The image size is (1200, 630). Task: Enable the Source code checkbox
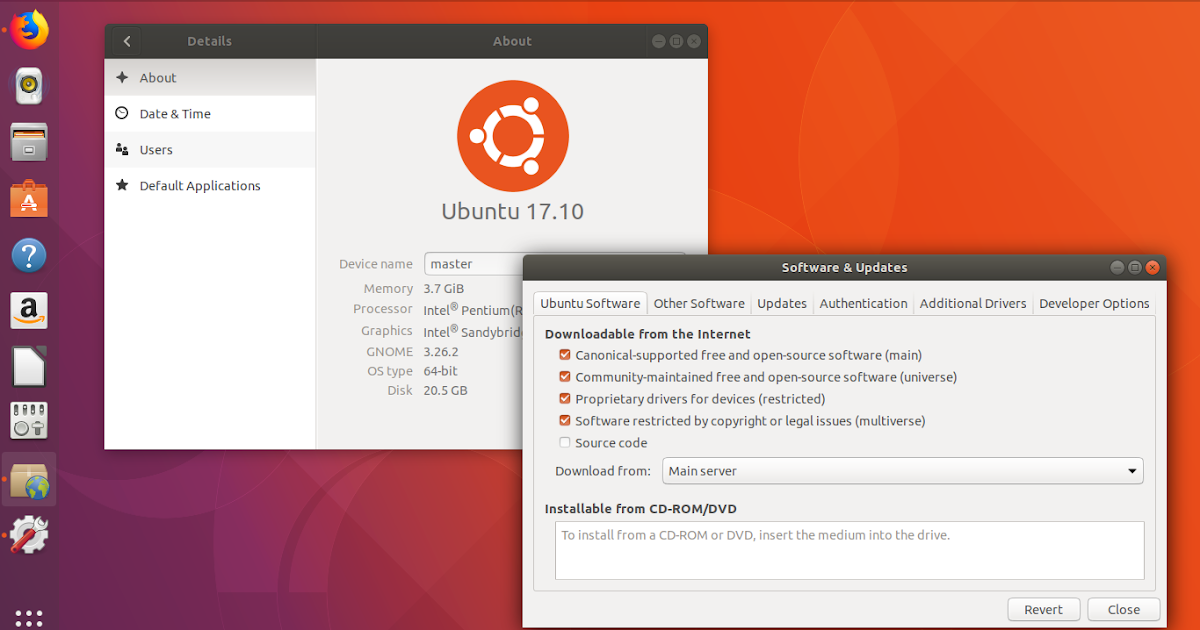pos(564,442)
